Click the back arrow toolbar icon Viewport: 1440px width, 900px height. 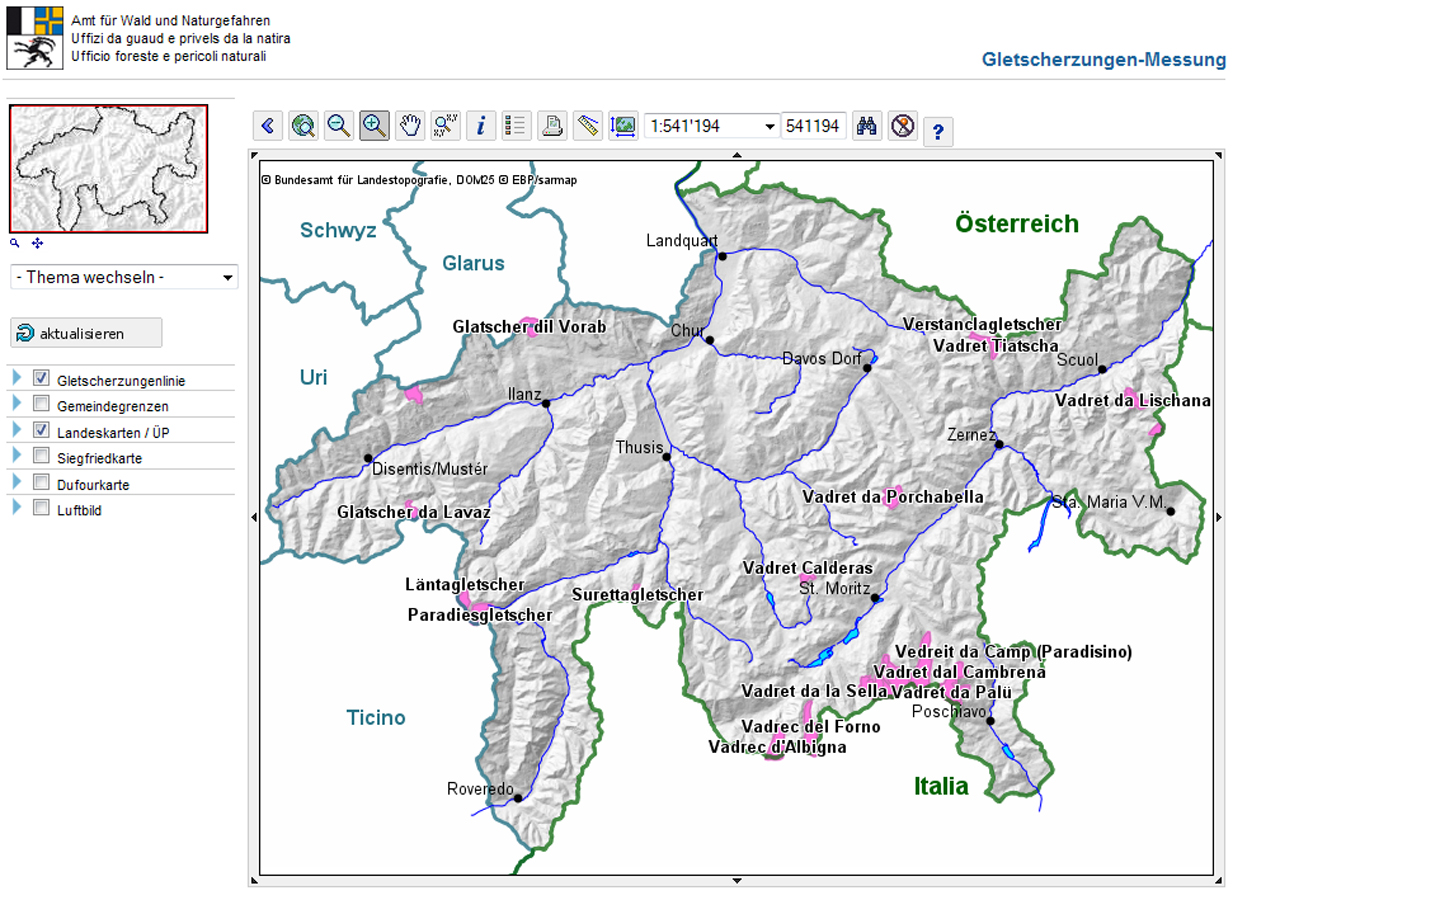268,126
